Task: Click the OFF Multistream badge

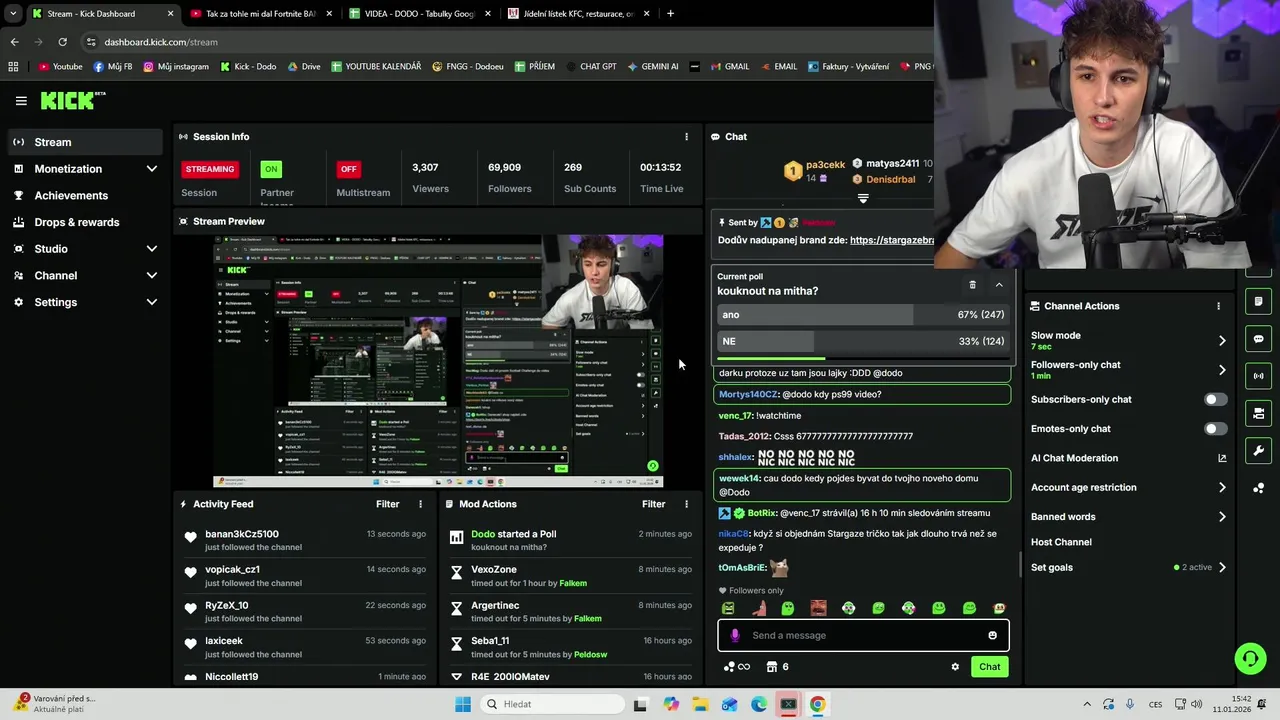Action: click(348, 169)
